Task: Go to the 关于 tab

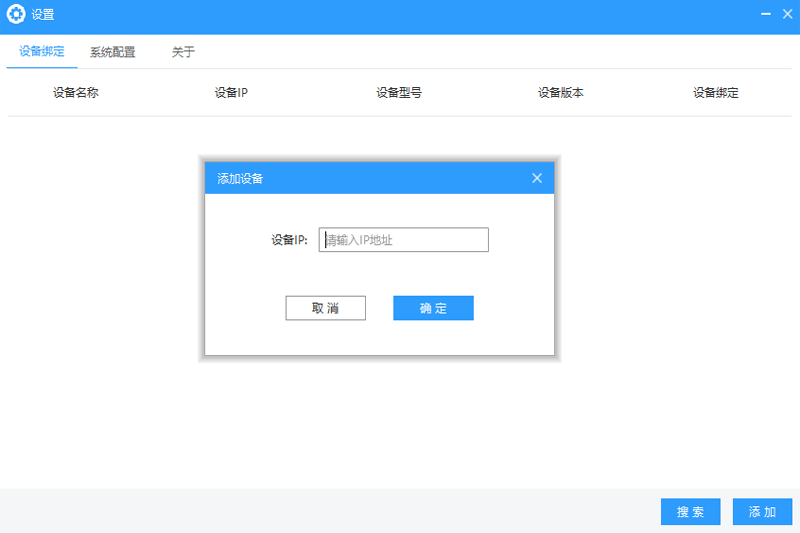Action: (183, 52)
